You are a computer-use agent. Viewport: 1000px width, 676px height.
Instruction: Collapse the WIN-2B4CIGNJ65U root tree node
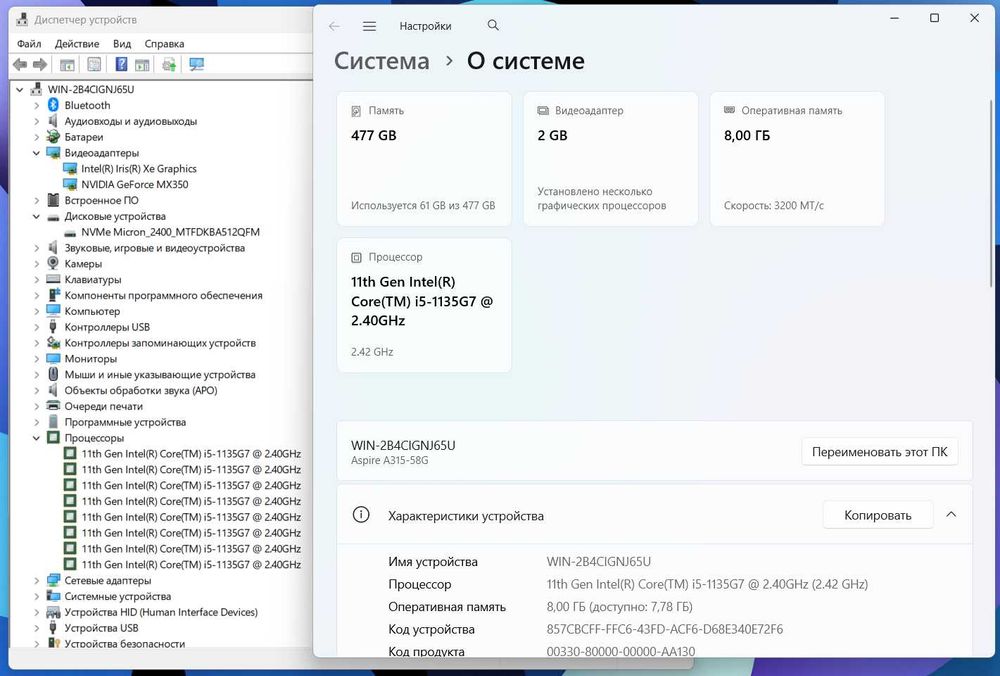(x=20, y=89)
